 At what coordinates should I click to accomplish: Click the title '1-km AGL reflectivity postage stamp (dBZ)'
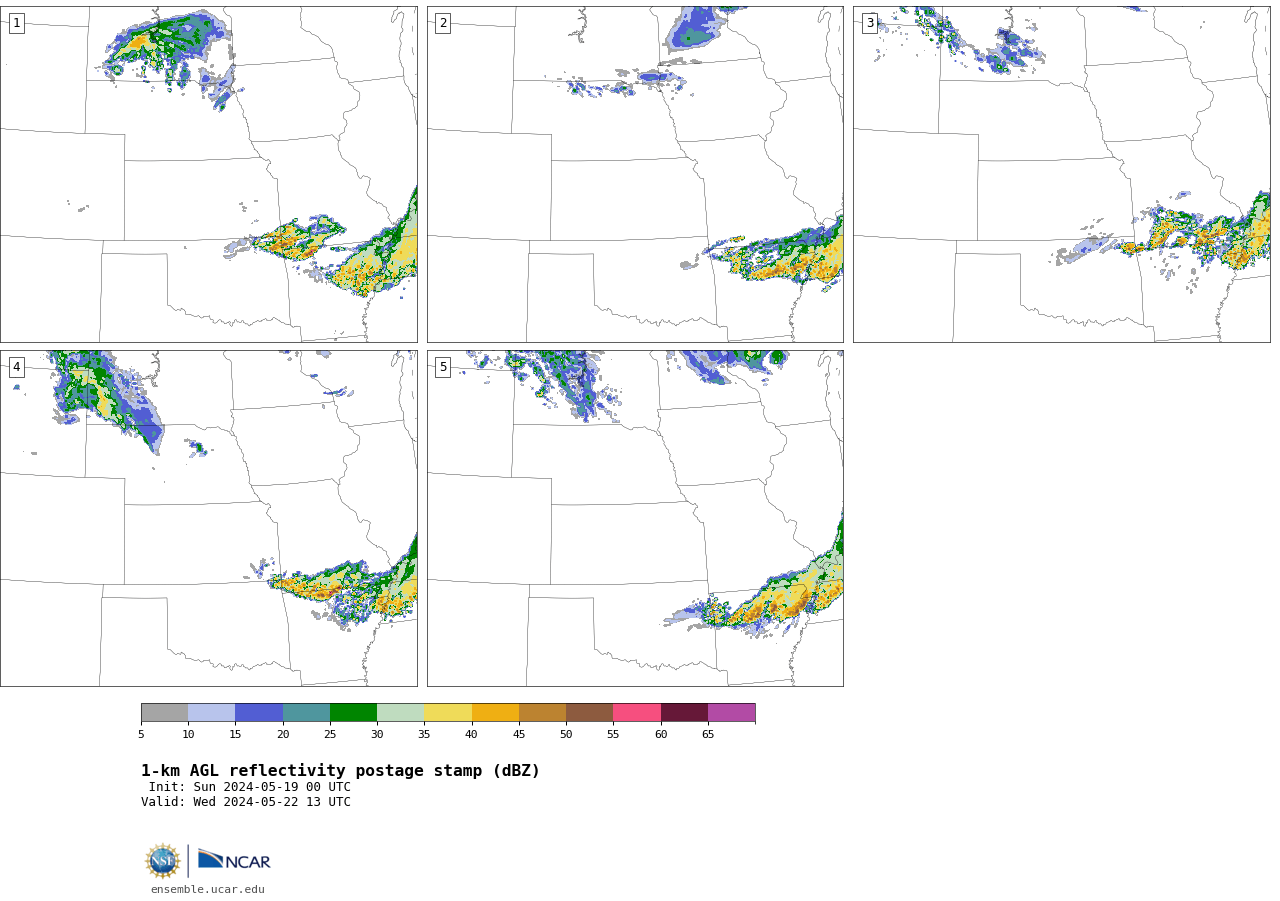pyautogui.click(x=340, y=771)
